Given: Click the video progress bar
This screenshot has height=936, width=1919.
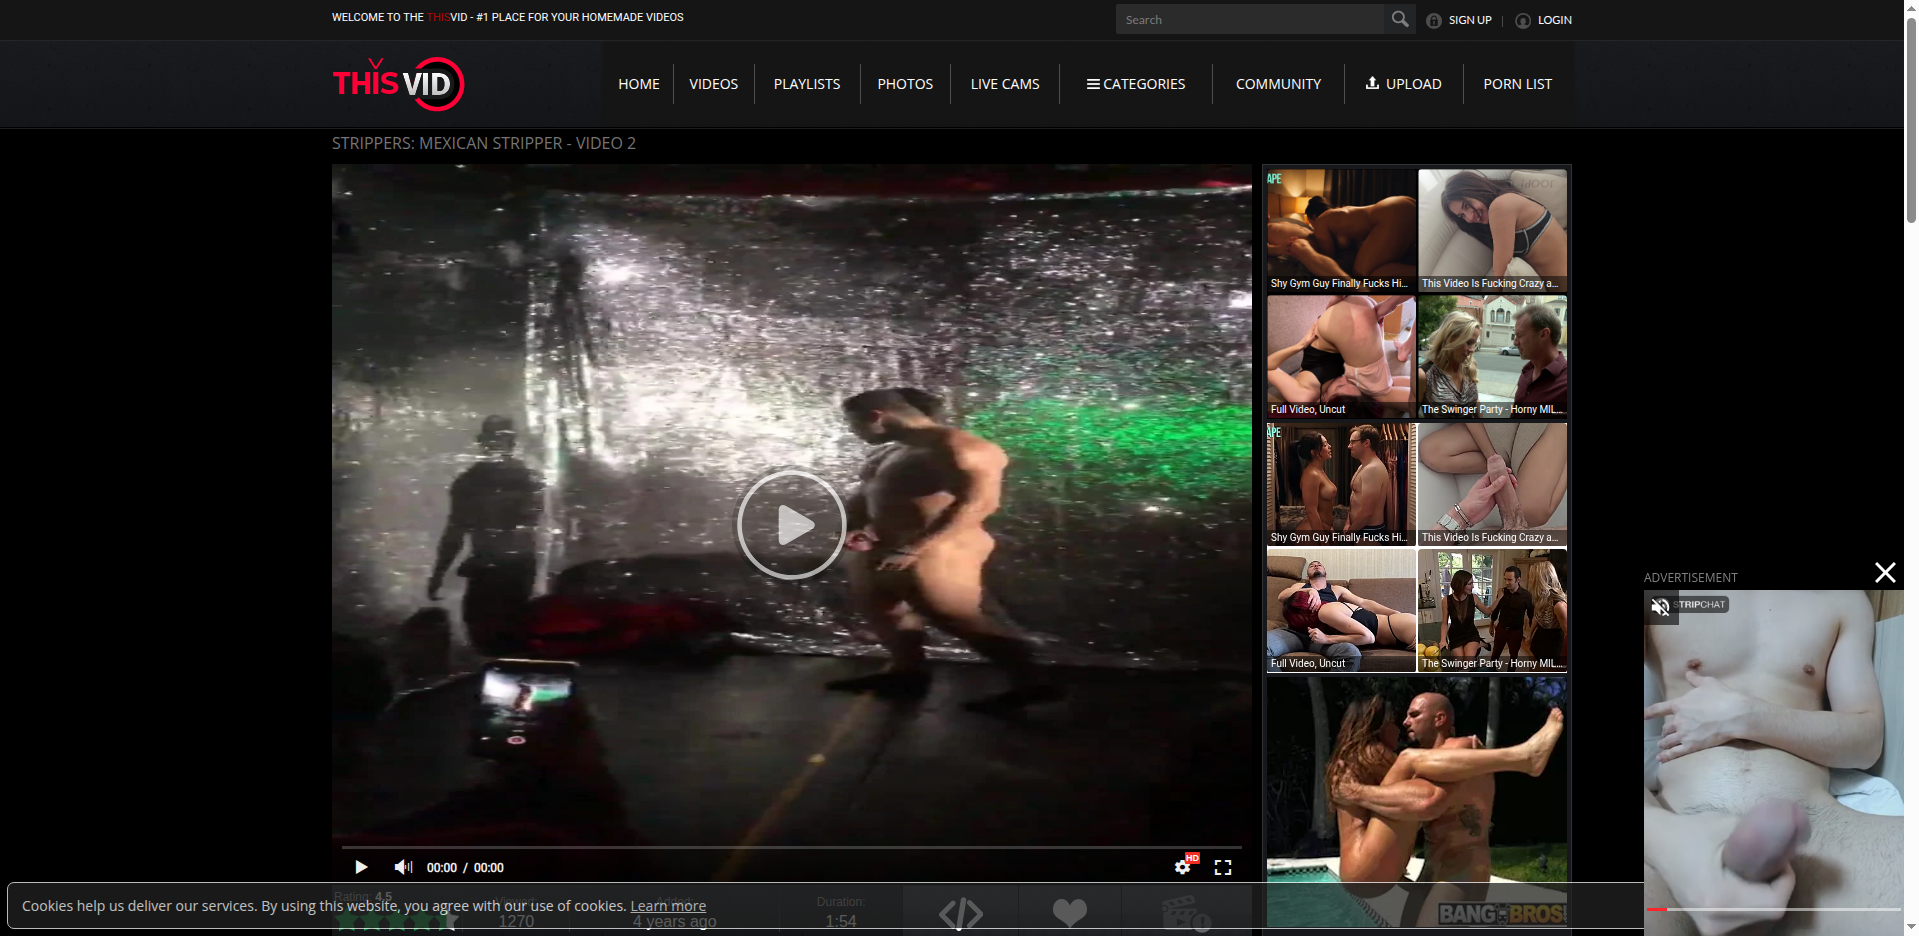Looking at the screenshot, I should (x=792, y=847).
